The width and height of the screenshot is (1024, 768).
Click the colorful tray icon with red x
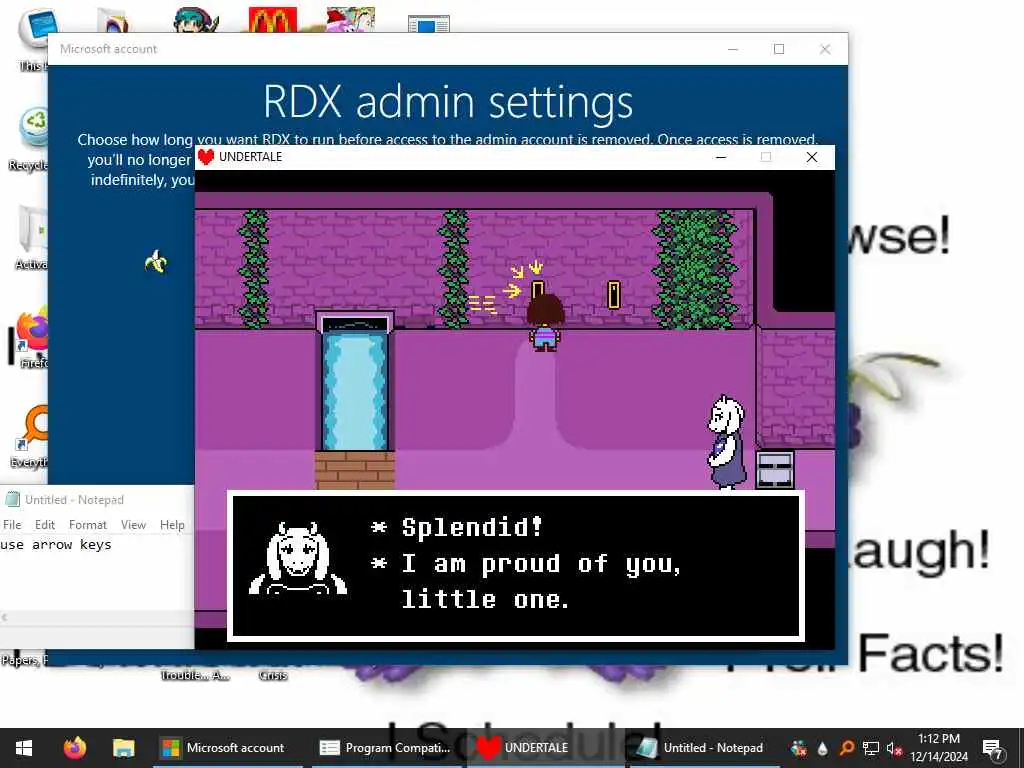[x=799, y=748]
